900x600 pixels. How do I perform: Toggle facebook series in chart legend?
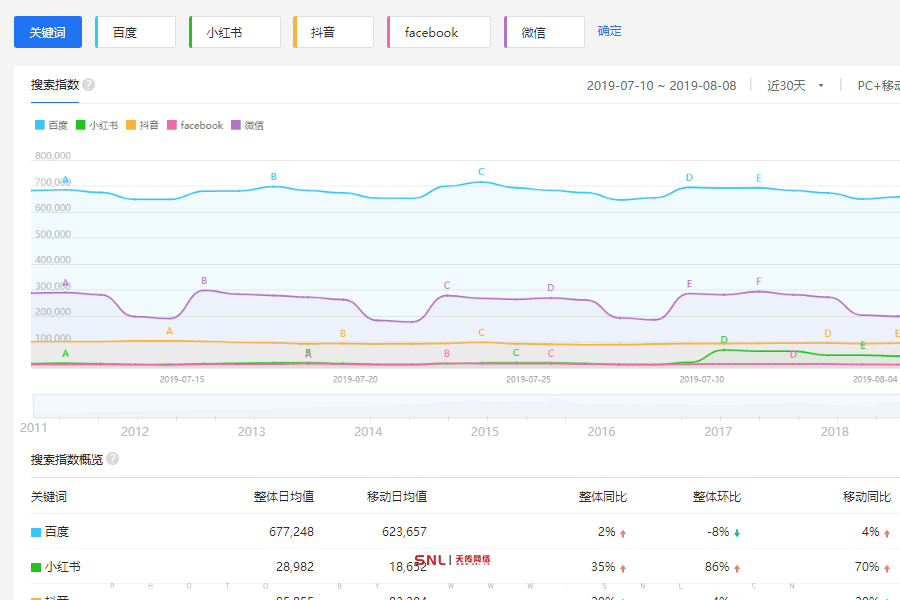click(x=195, y=125)
